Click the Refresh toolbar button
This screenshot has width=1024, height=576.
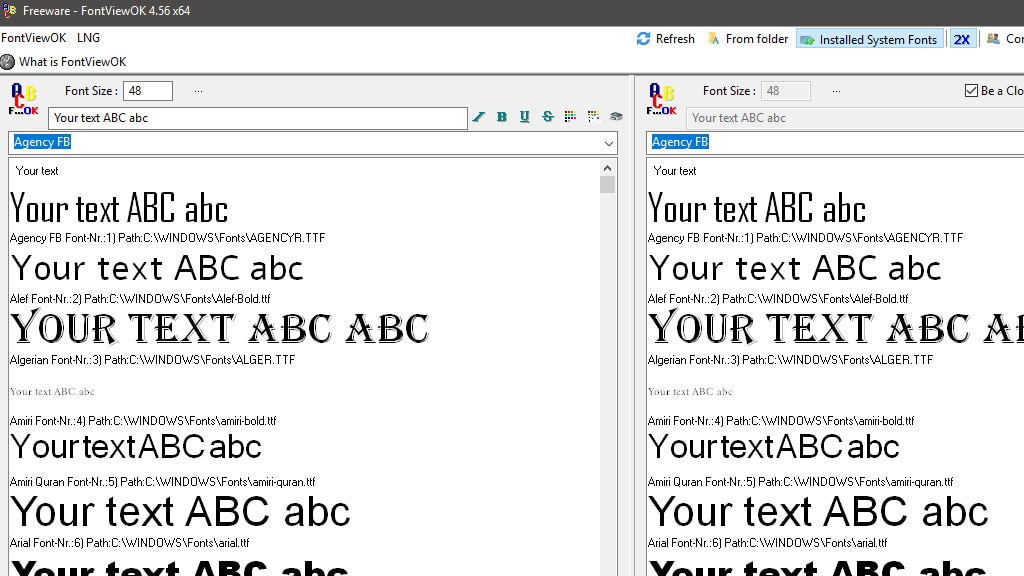[x=665, y=39]
